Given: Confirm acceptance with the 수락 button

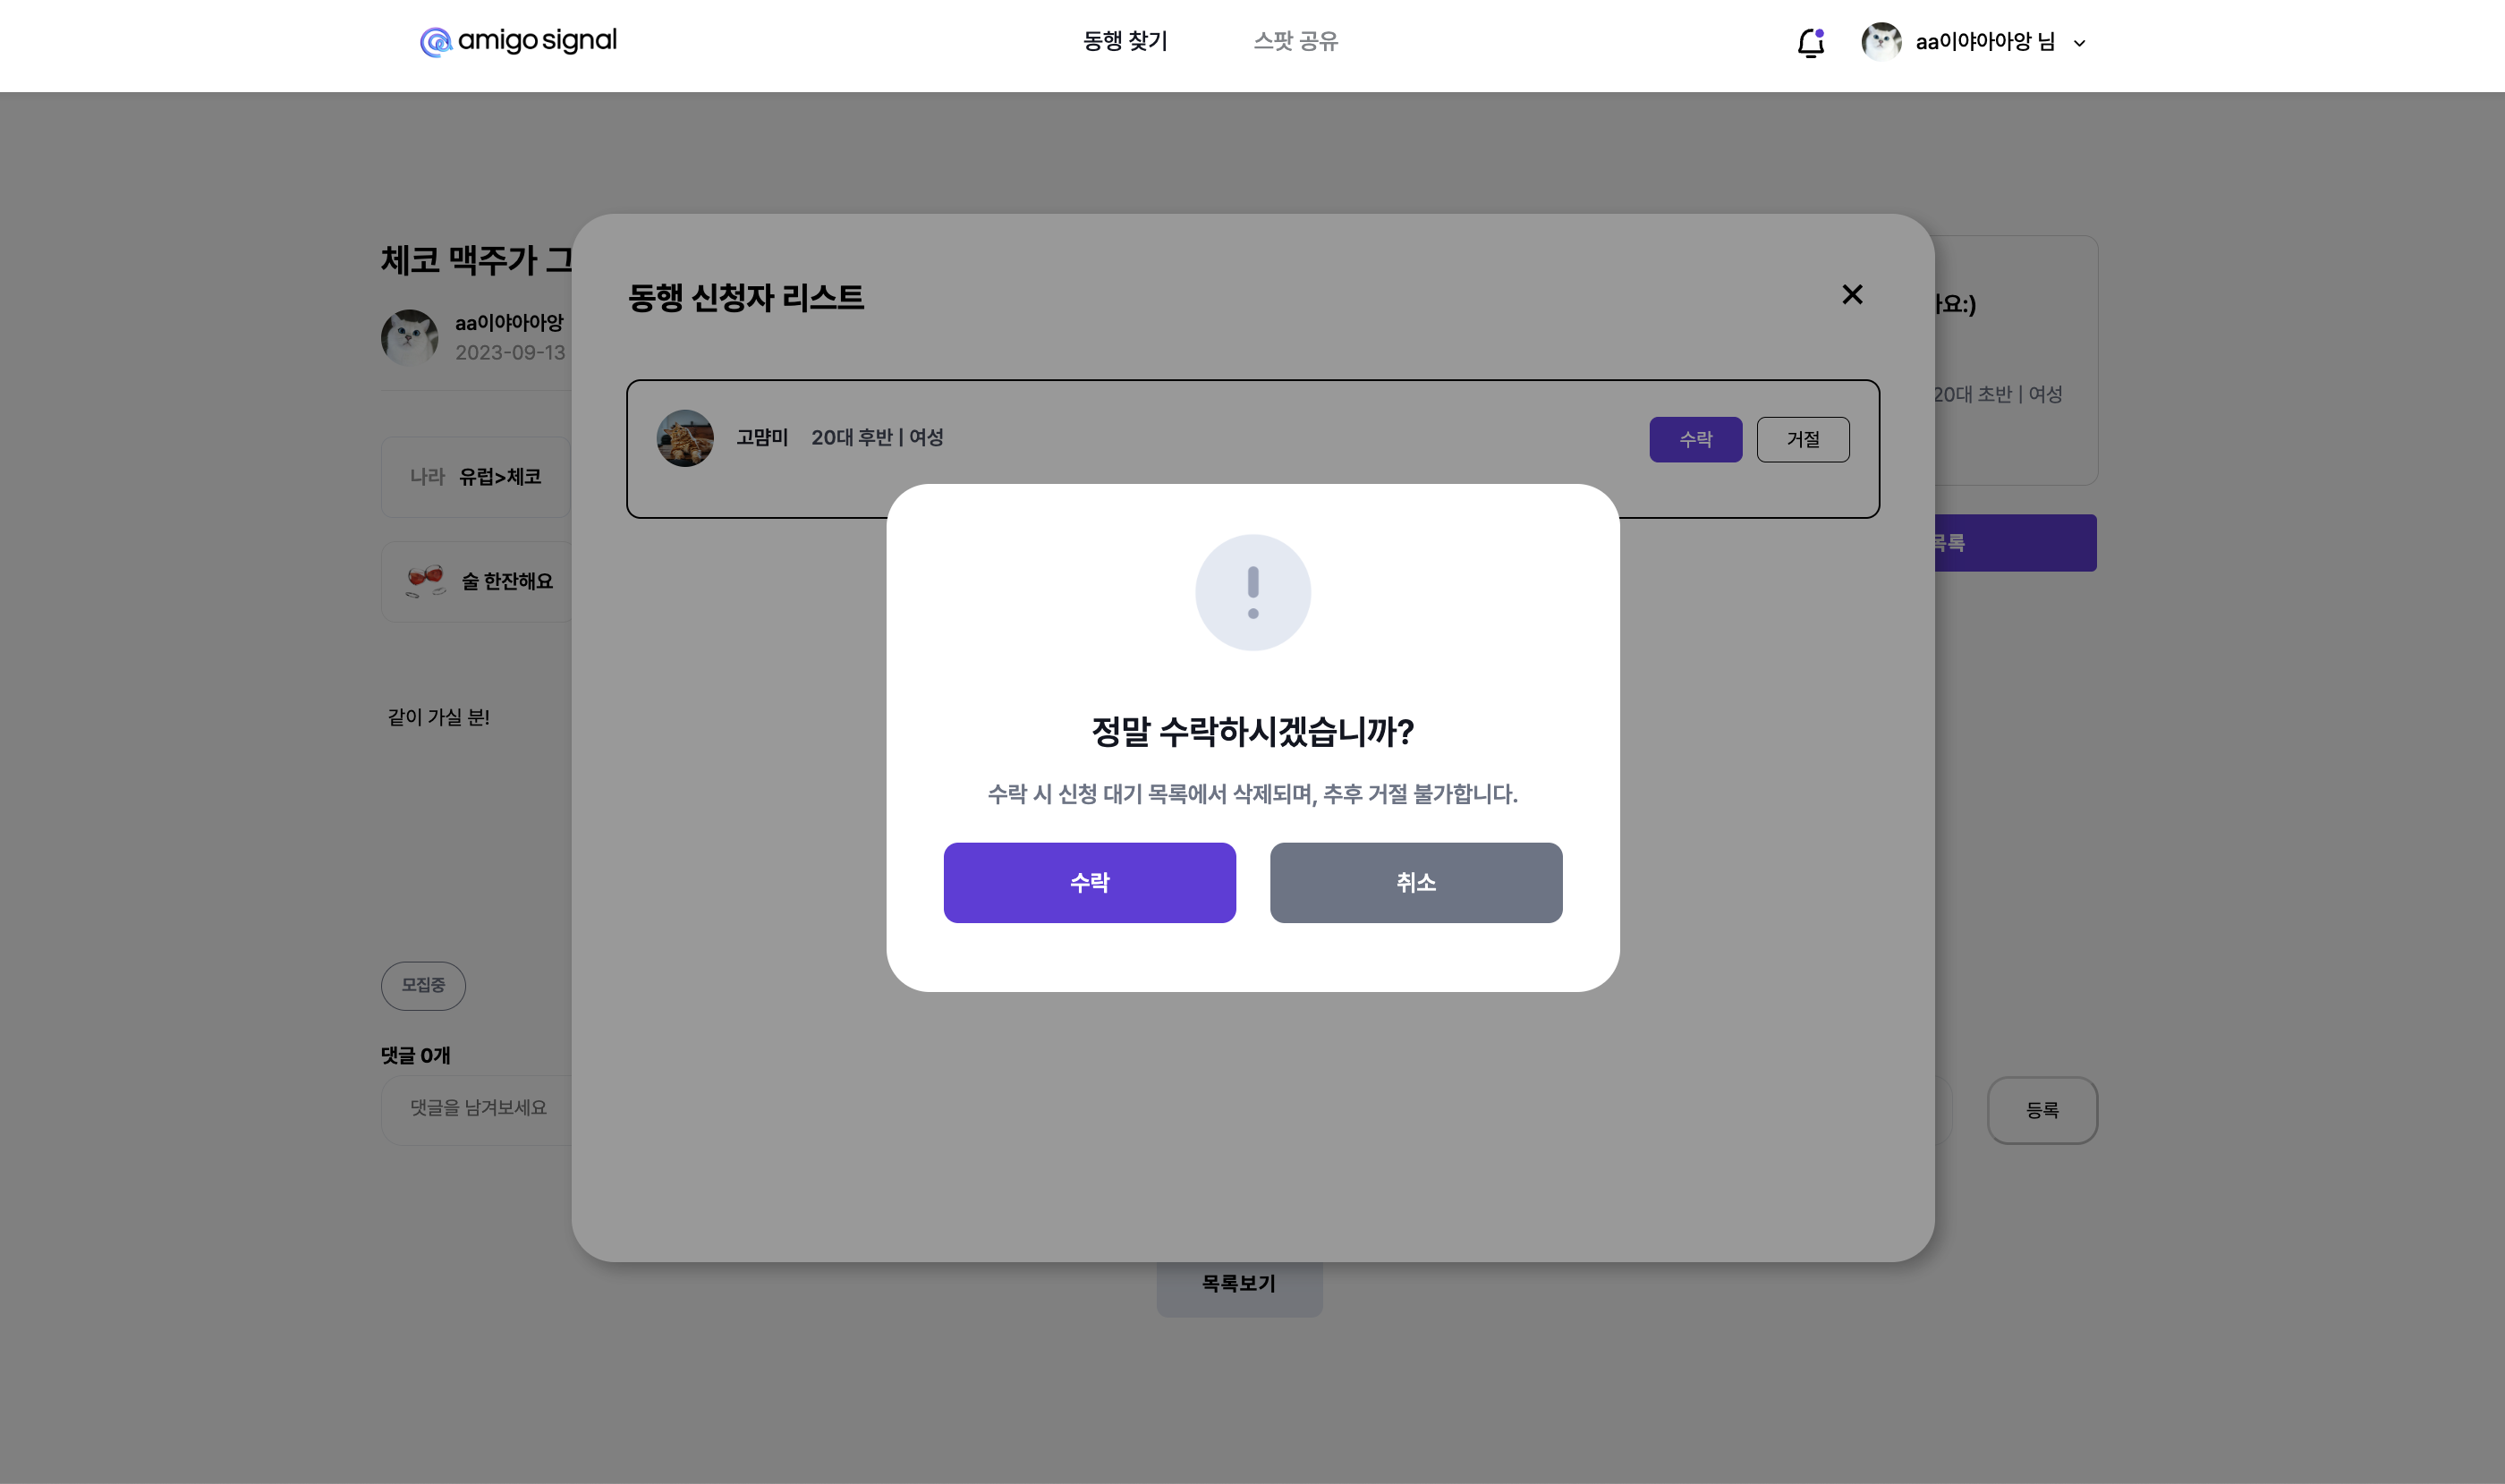Looking at the screenshot, I should pos(1089,883).
